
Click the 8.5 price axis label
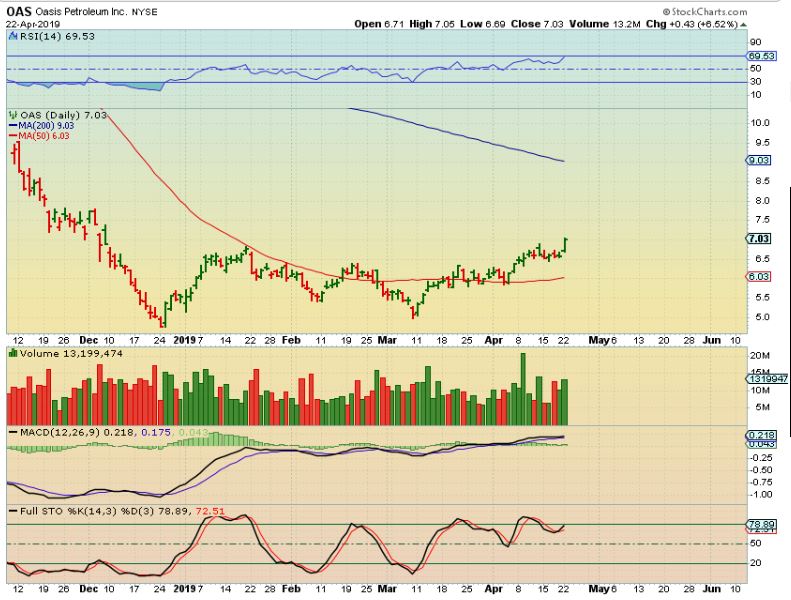[762, 181]
